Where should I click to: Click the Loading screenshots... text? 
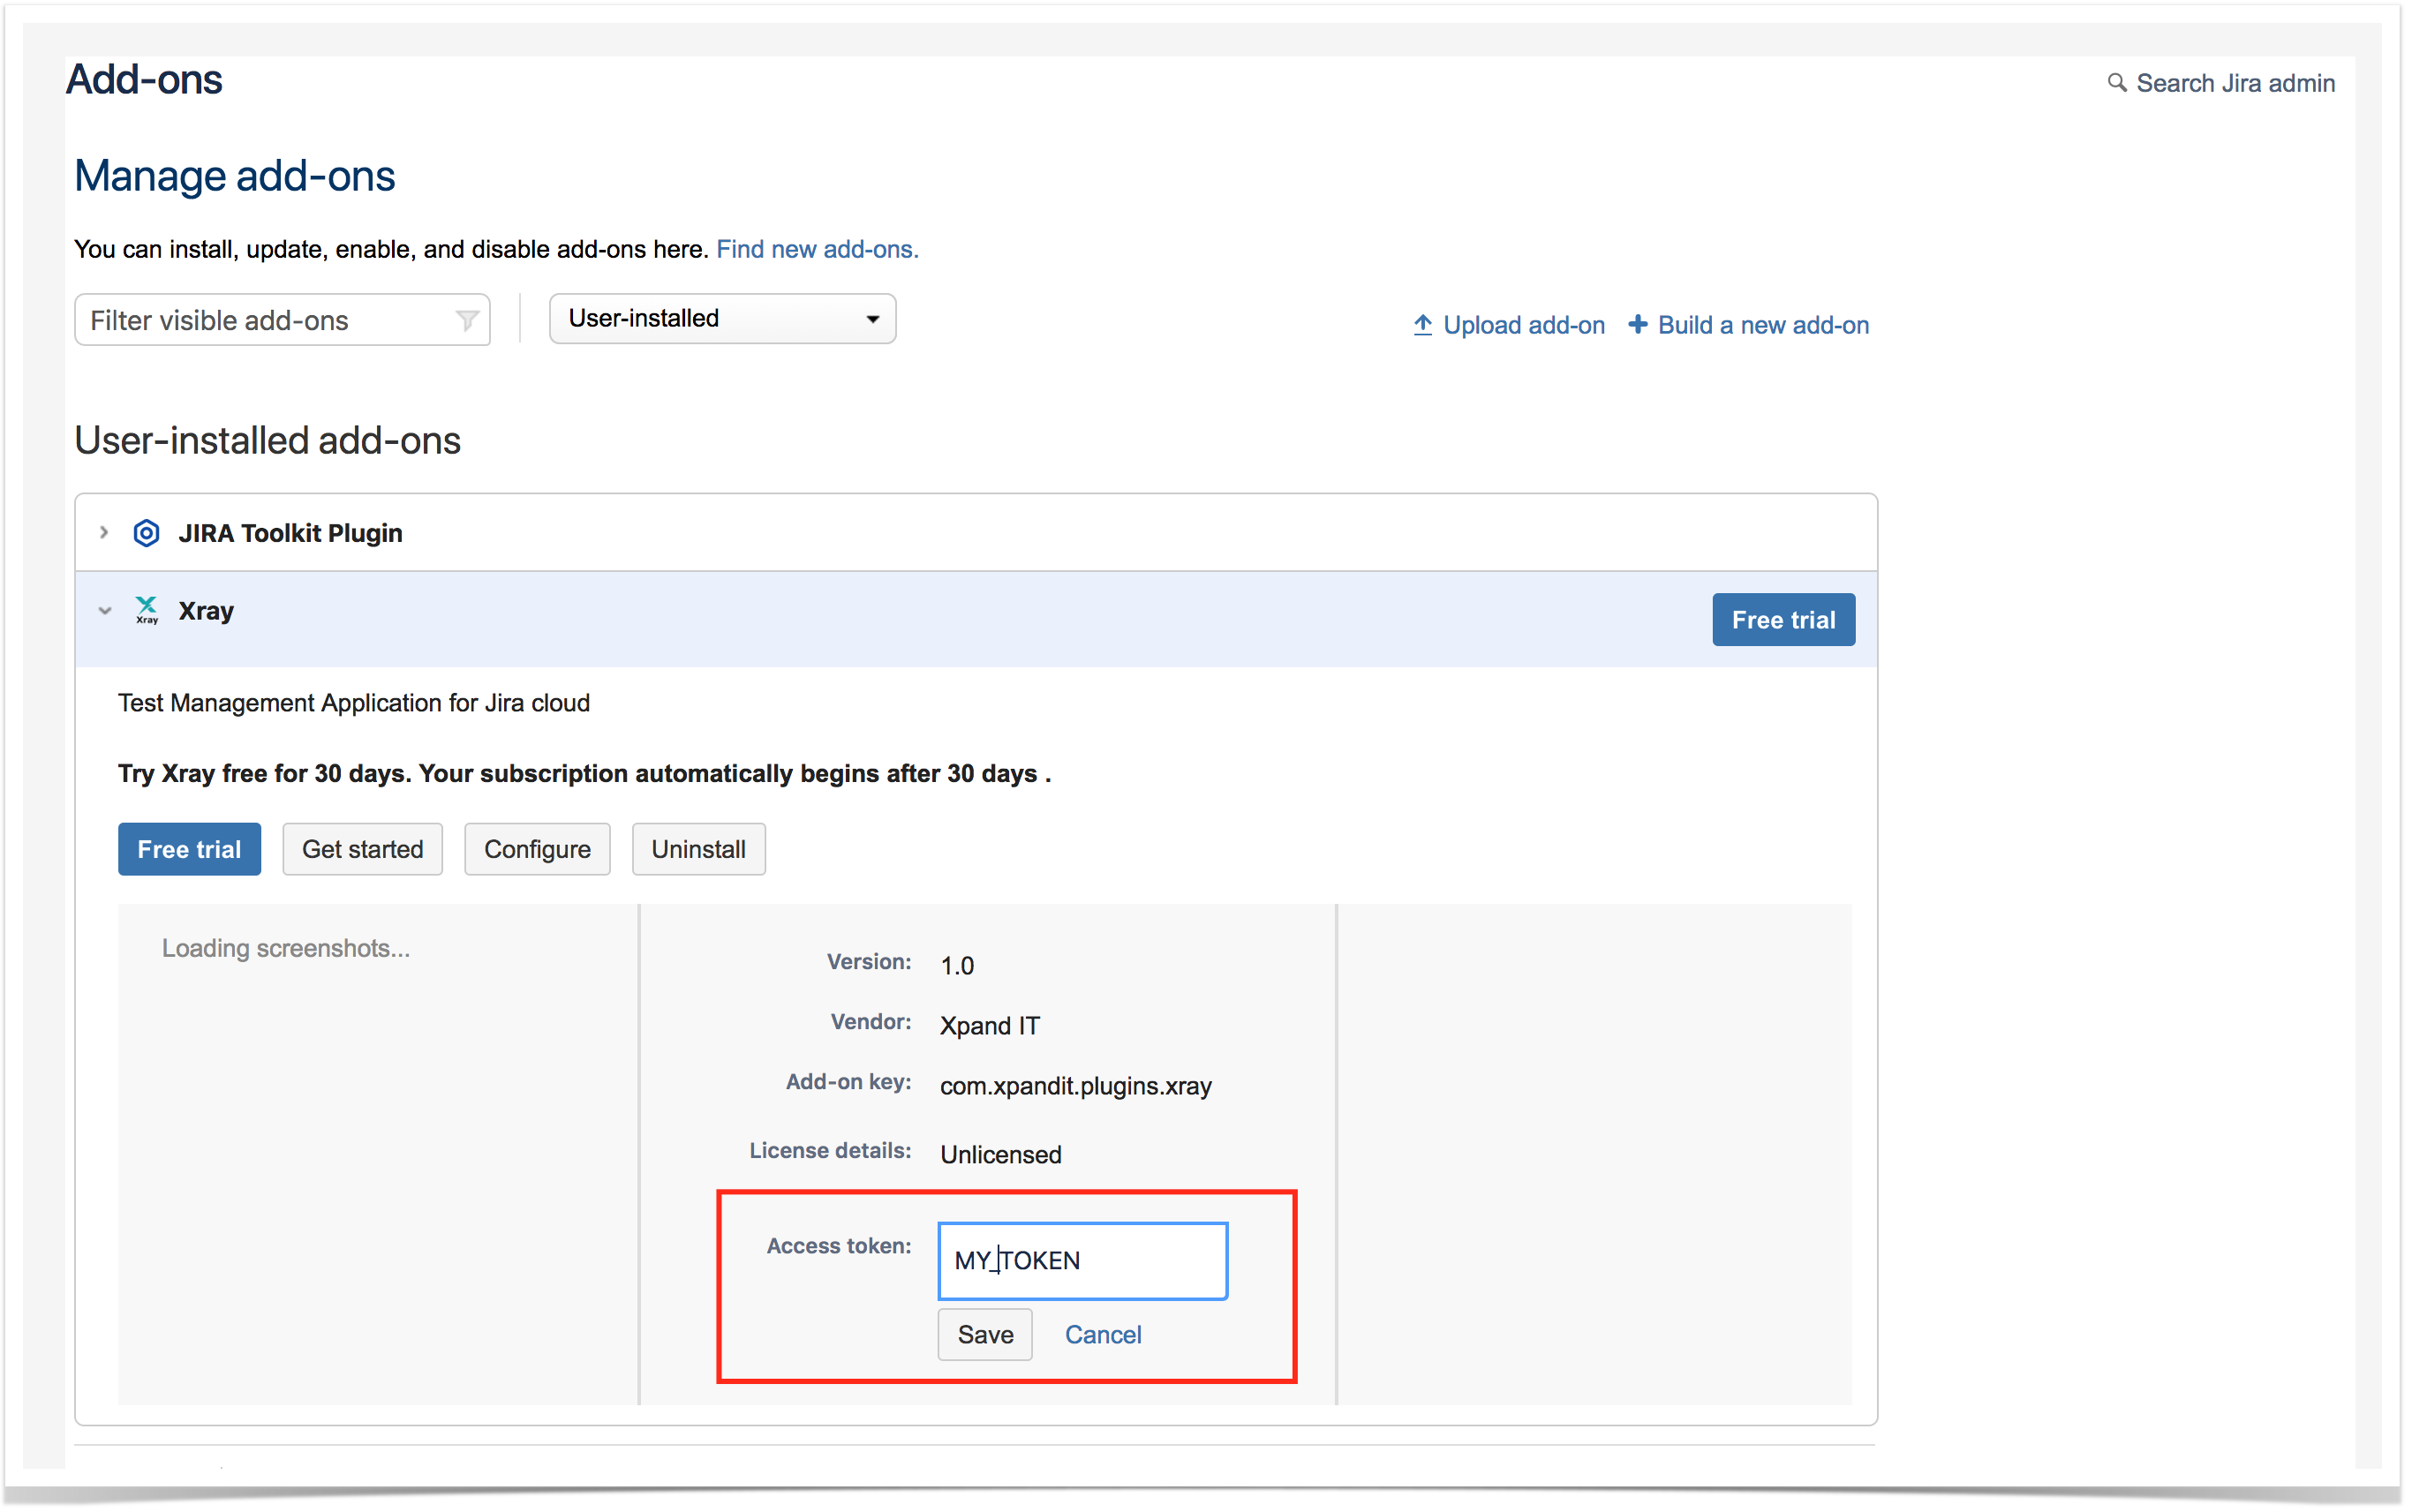tap(286, 948)
